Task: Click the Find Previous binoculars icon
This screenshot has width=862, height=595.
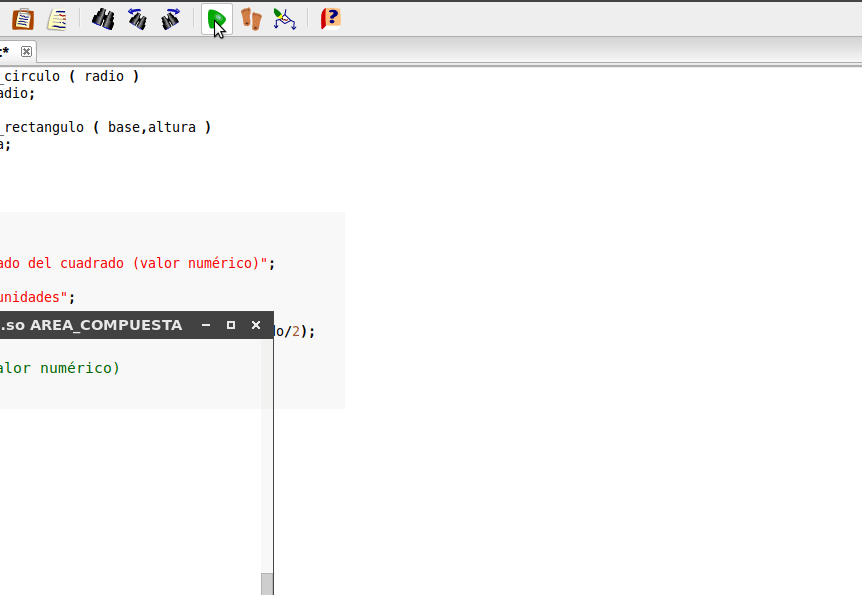Action: pos(137,19)
